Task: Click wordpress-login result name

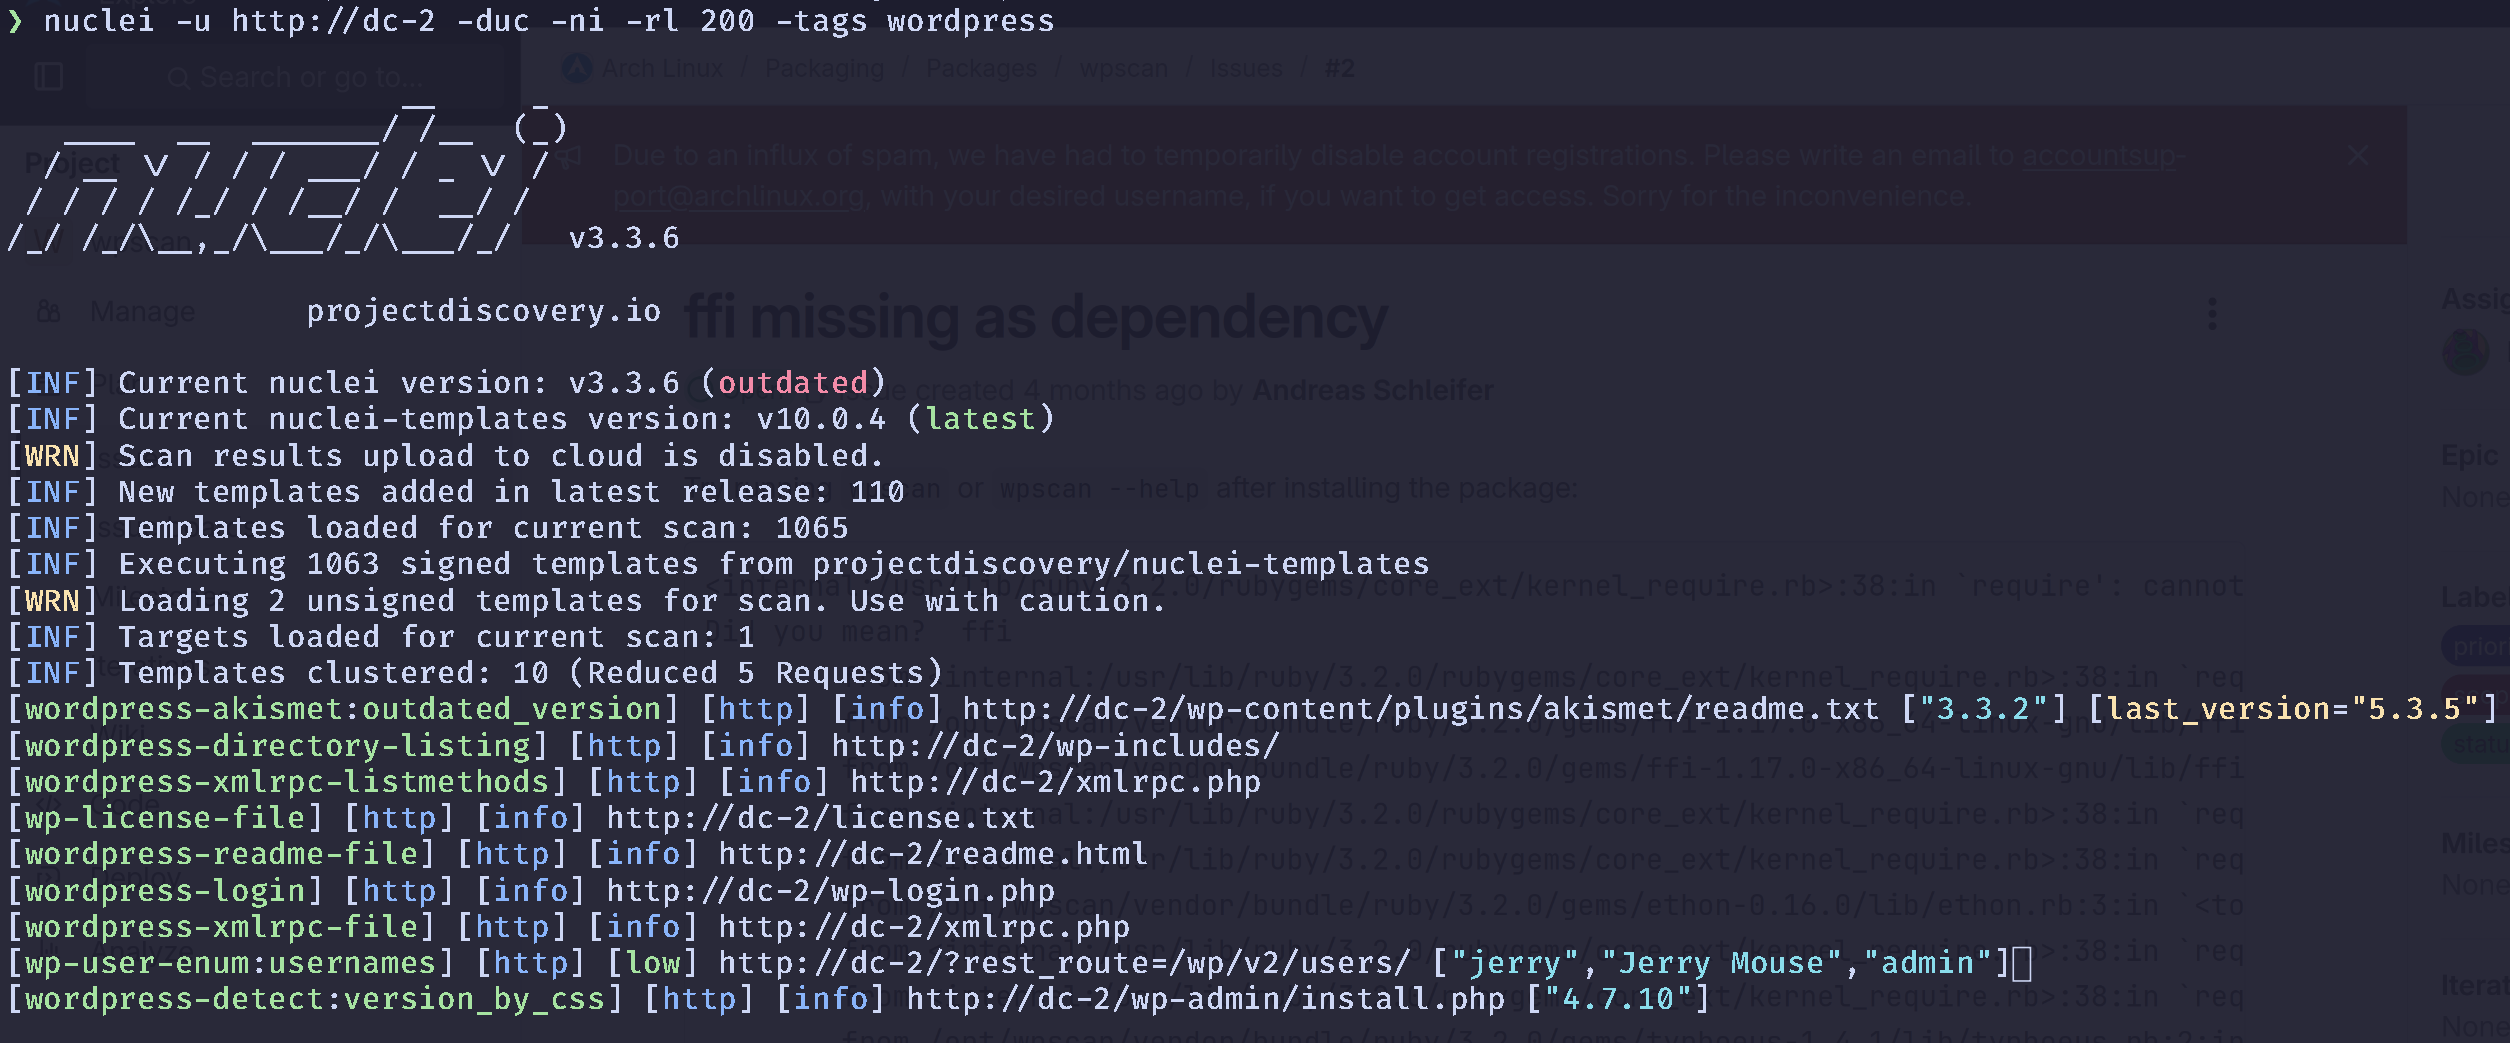Action: point(165,891)
